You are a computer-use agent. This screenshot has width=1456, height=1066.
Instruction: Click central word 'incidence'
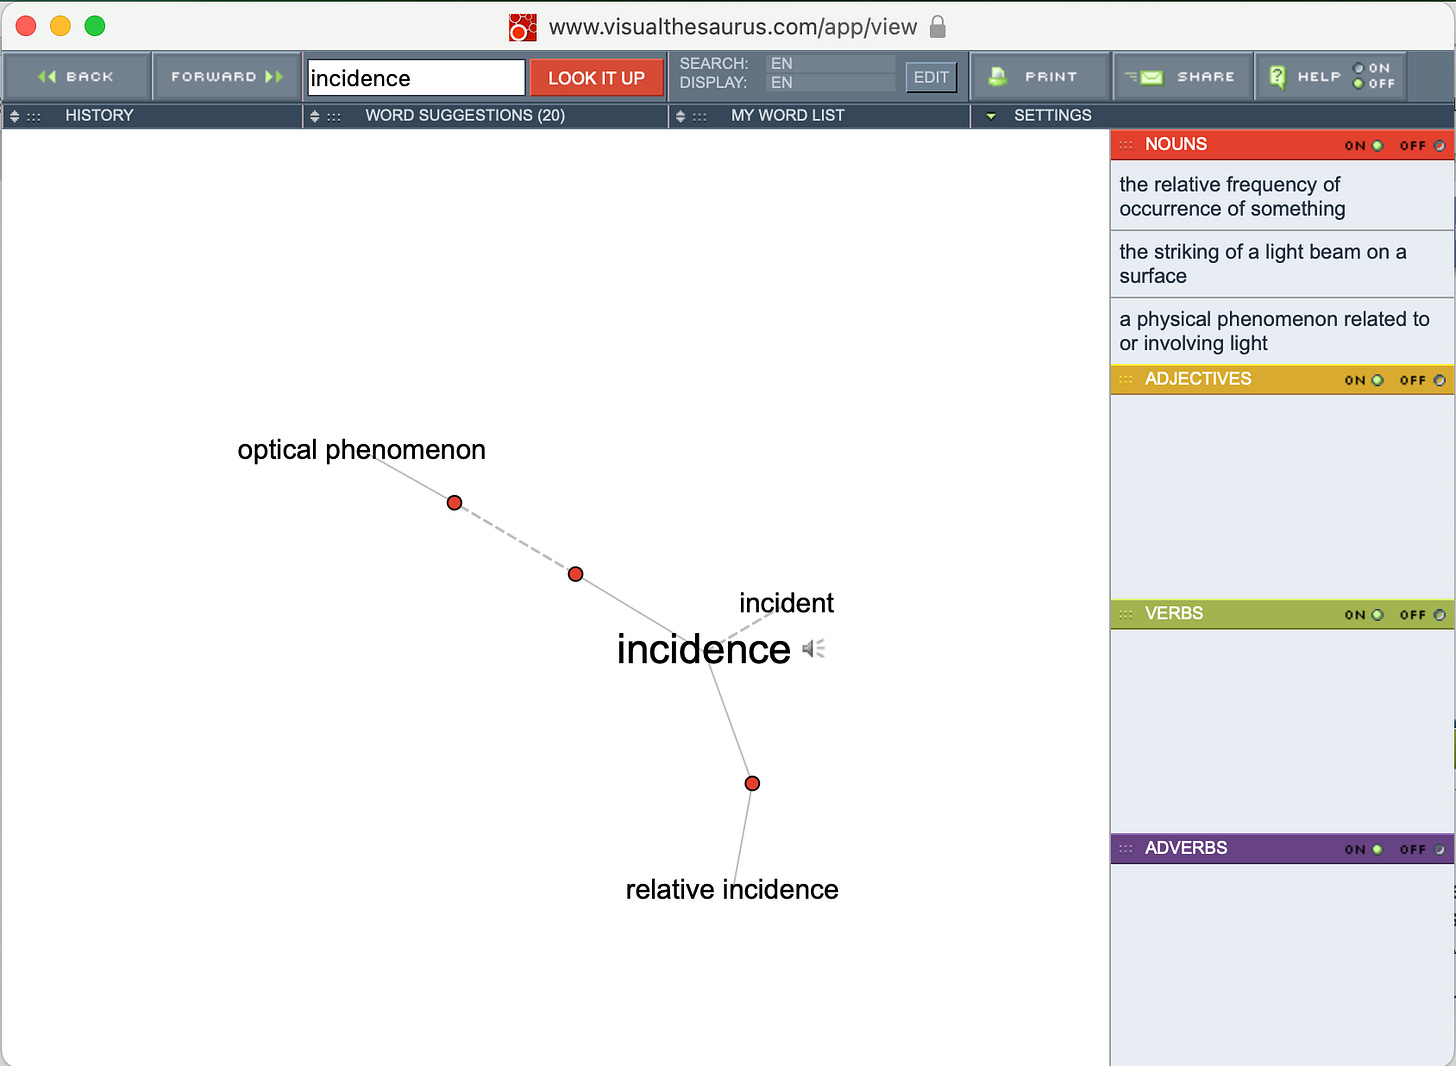[704, 649]
